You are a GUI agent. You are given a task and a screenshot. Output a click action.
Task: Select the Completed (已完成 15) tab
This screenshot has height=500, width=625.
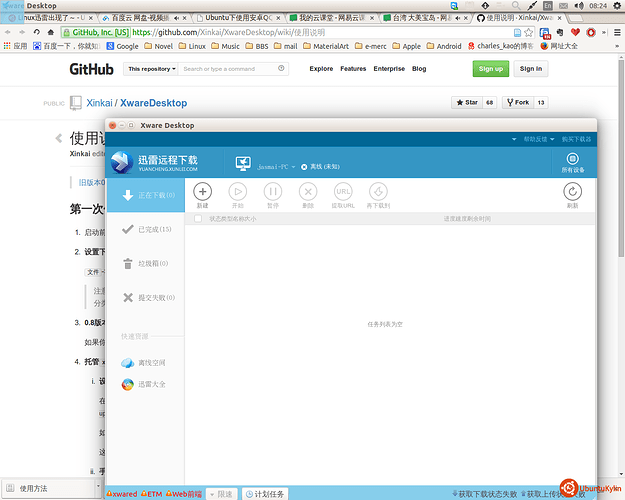click(145, 229)
